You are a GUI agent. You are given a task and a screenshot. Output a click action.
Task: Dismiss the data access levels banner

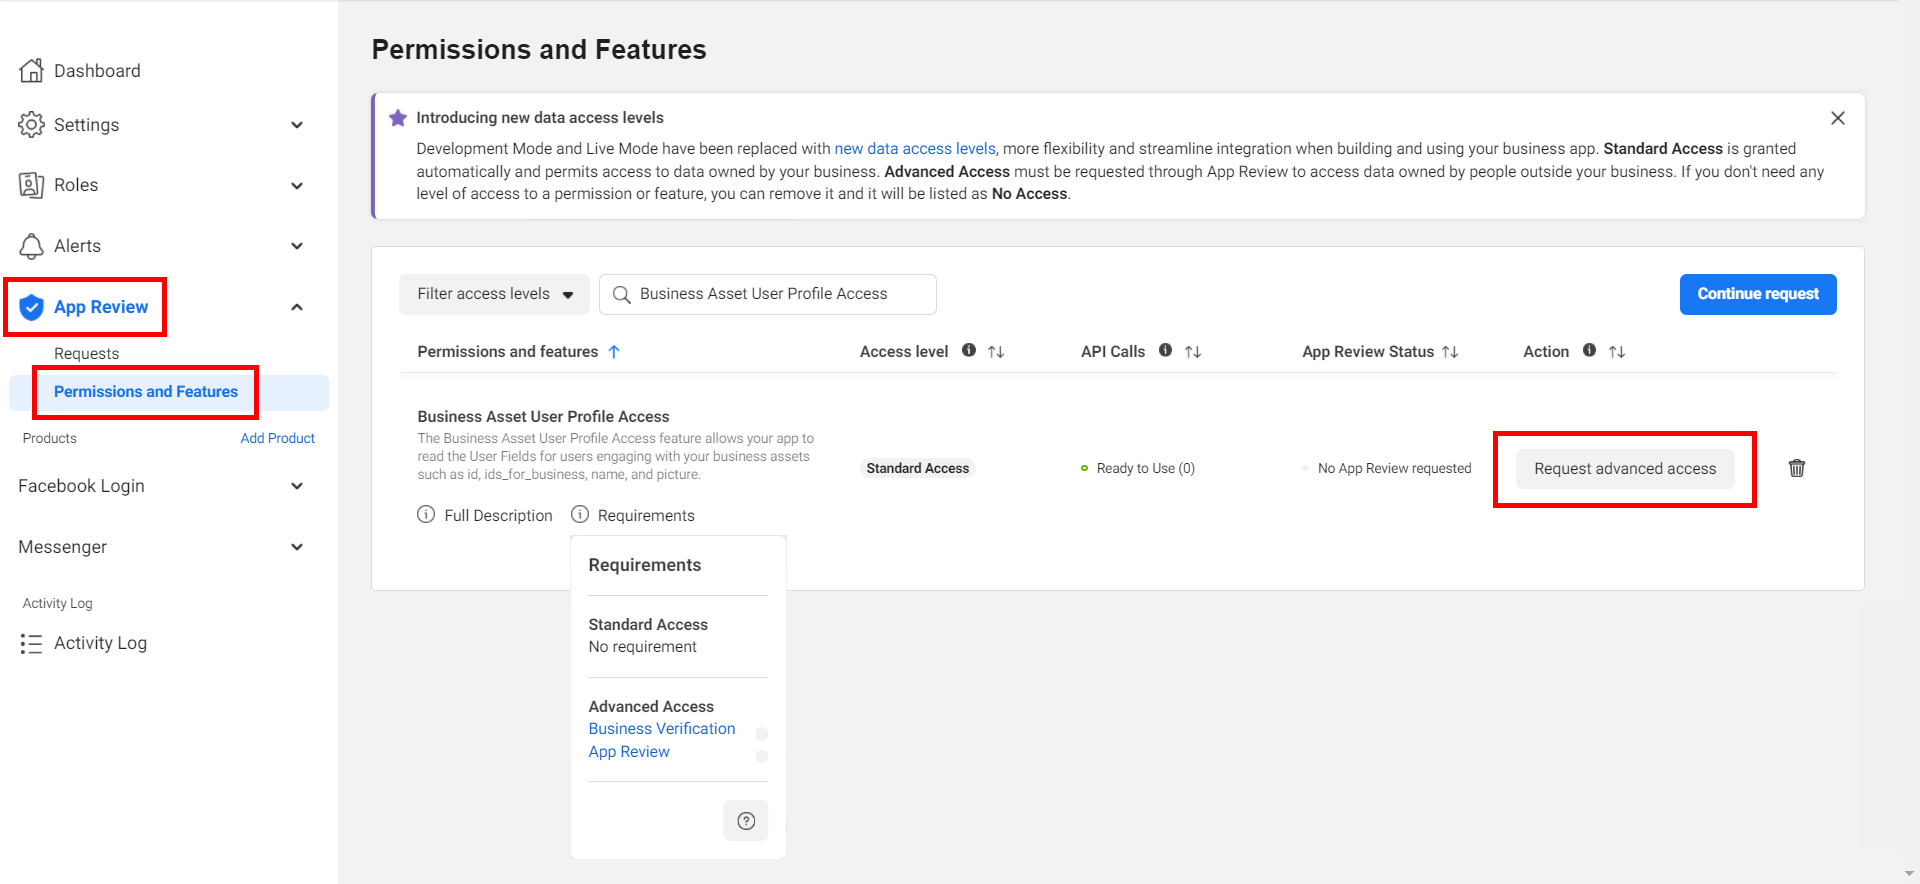pyautogui.click(x=1837, y=118)
